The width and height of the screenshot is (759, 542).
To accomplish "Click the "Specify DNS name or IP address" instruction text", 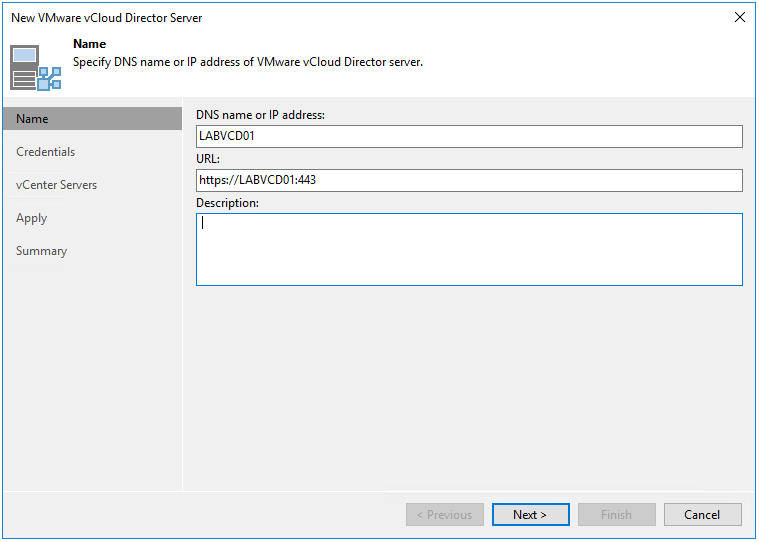I will pyautogui.click(x=248, y=62).
